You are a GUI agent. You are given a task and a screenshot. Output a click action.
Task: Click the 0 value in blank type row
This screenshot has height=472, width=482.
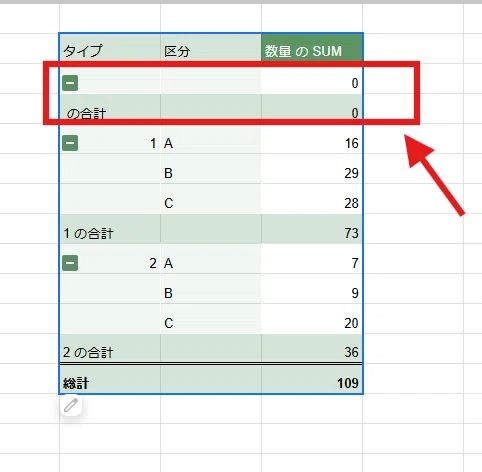[355, 83]
